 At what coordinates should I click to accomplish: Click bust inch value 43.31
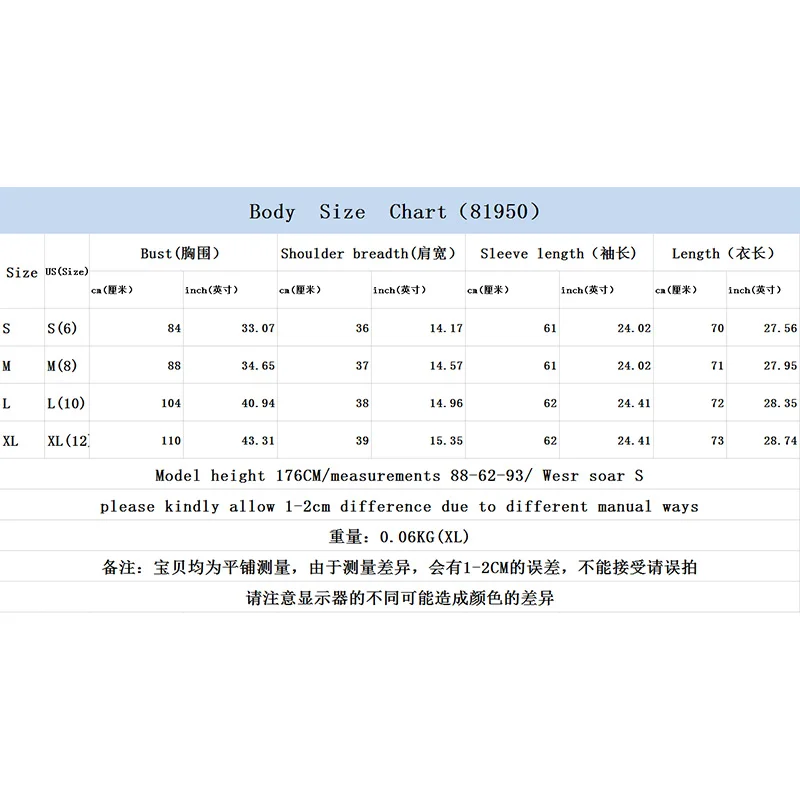pos(258,441)
